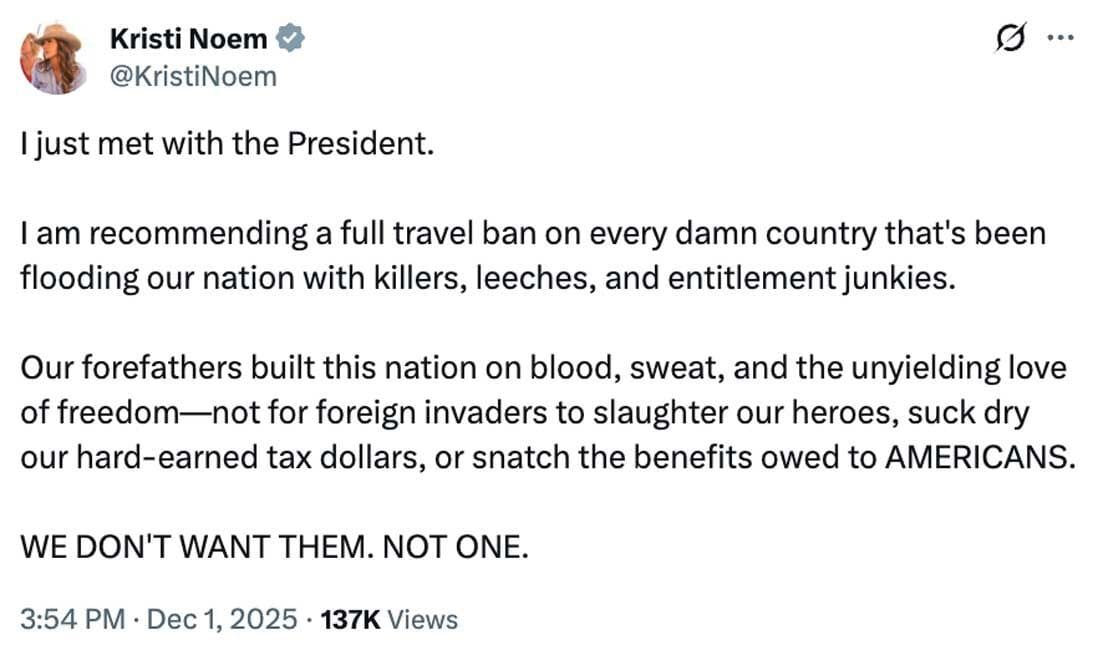Click the word Views in footer
Screen dimensions: 1098x650
tap(422, 620)
